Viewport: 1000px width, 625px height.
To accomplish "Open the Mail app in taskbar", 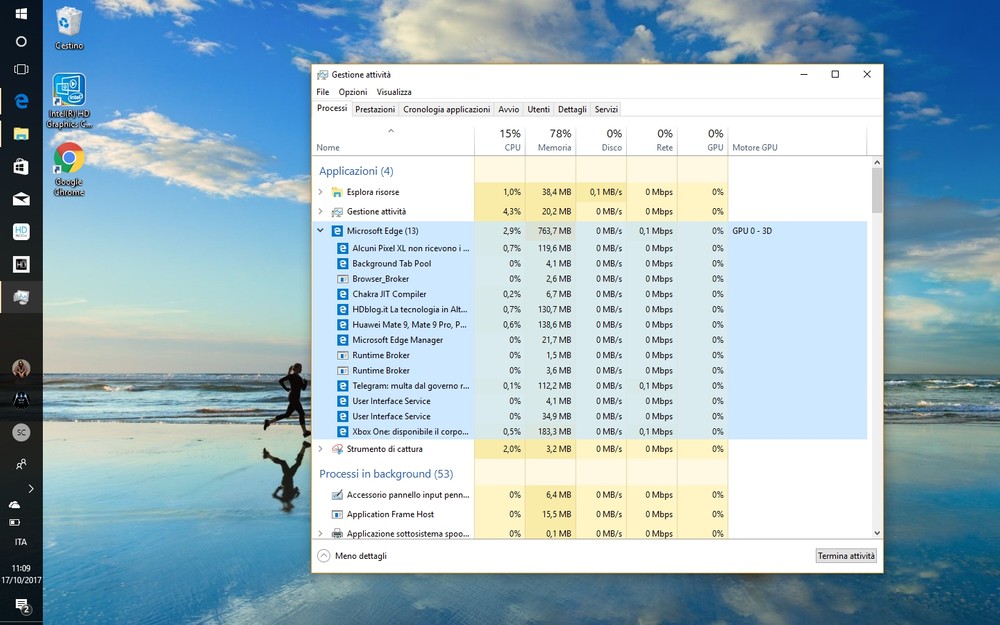I will (21, 199).
